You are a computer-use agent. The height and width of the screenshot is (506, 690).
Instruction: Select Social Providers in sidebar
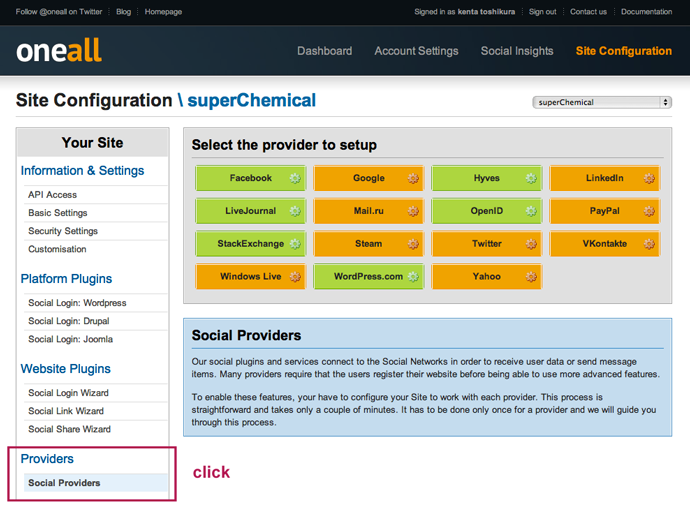coord(64,483)
